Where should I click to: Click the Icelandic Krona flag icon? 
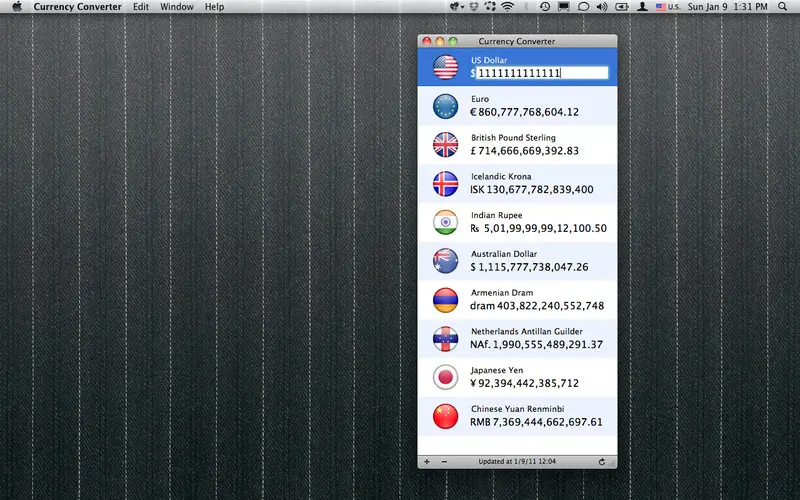pyautogui.click(x=445, y=184)
